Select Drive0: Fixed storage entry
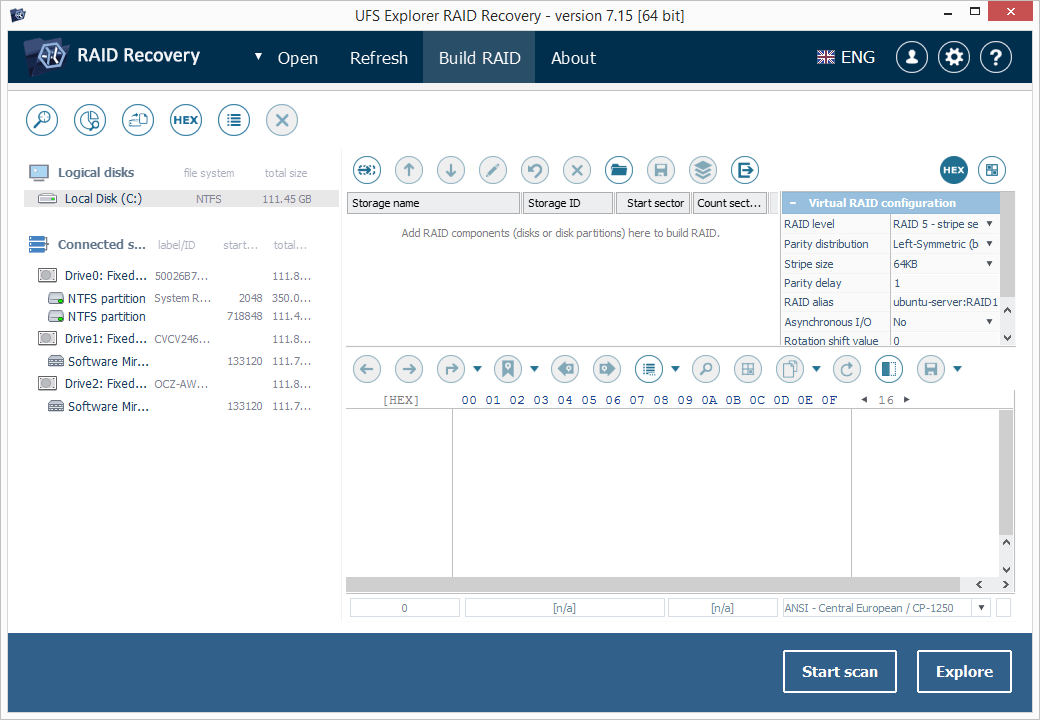 [174, 276]
